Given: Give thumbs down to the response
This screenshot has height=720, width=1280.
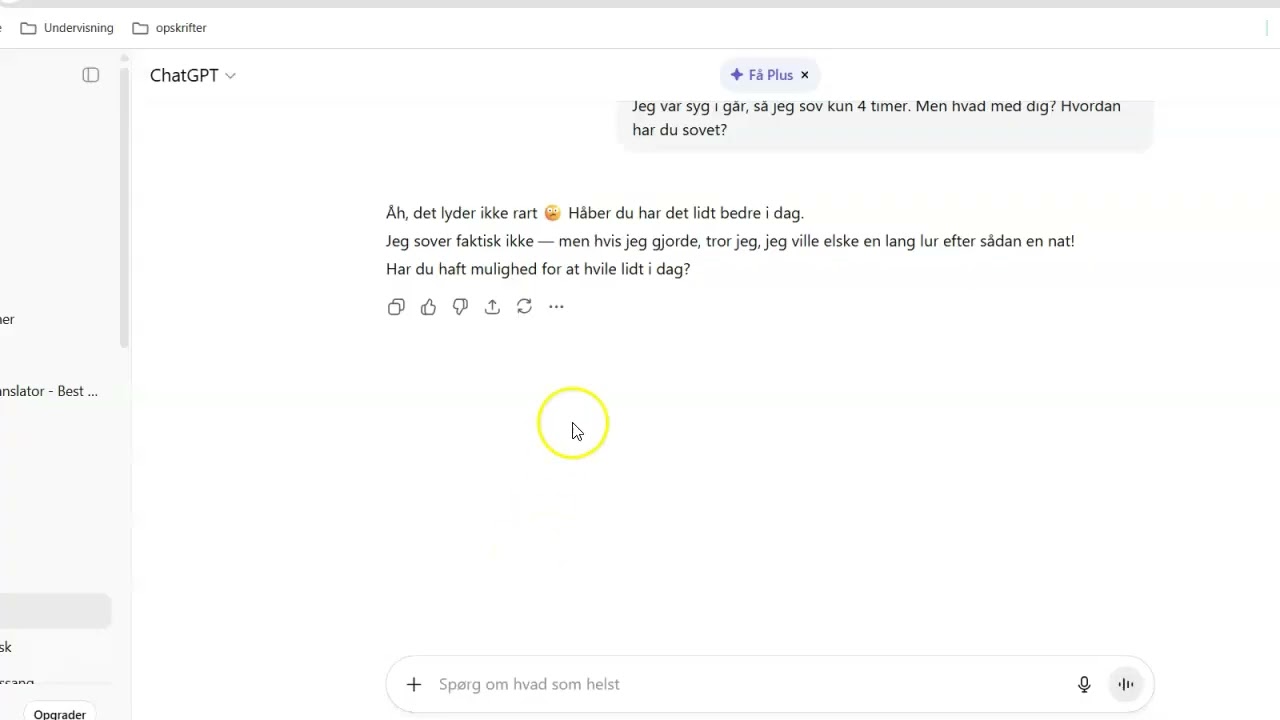Looking at the screenshot, I should click(x=460, y=307).
